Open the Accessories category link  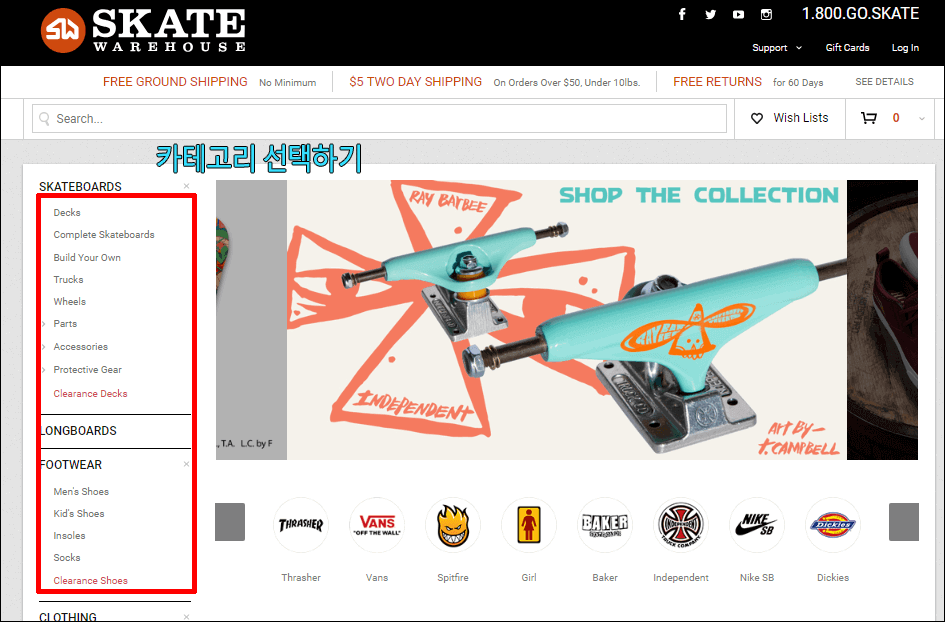[81, 347]
